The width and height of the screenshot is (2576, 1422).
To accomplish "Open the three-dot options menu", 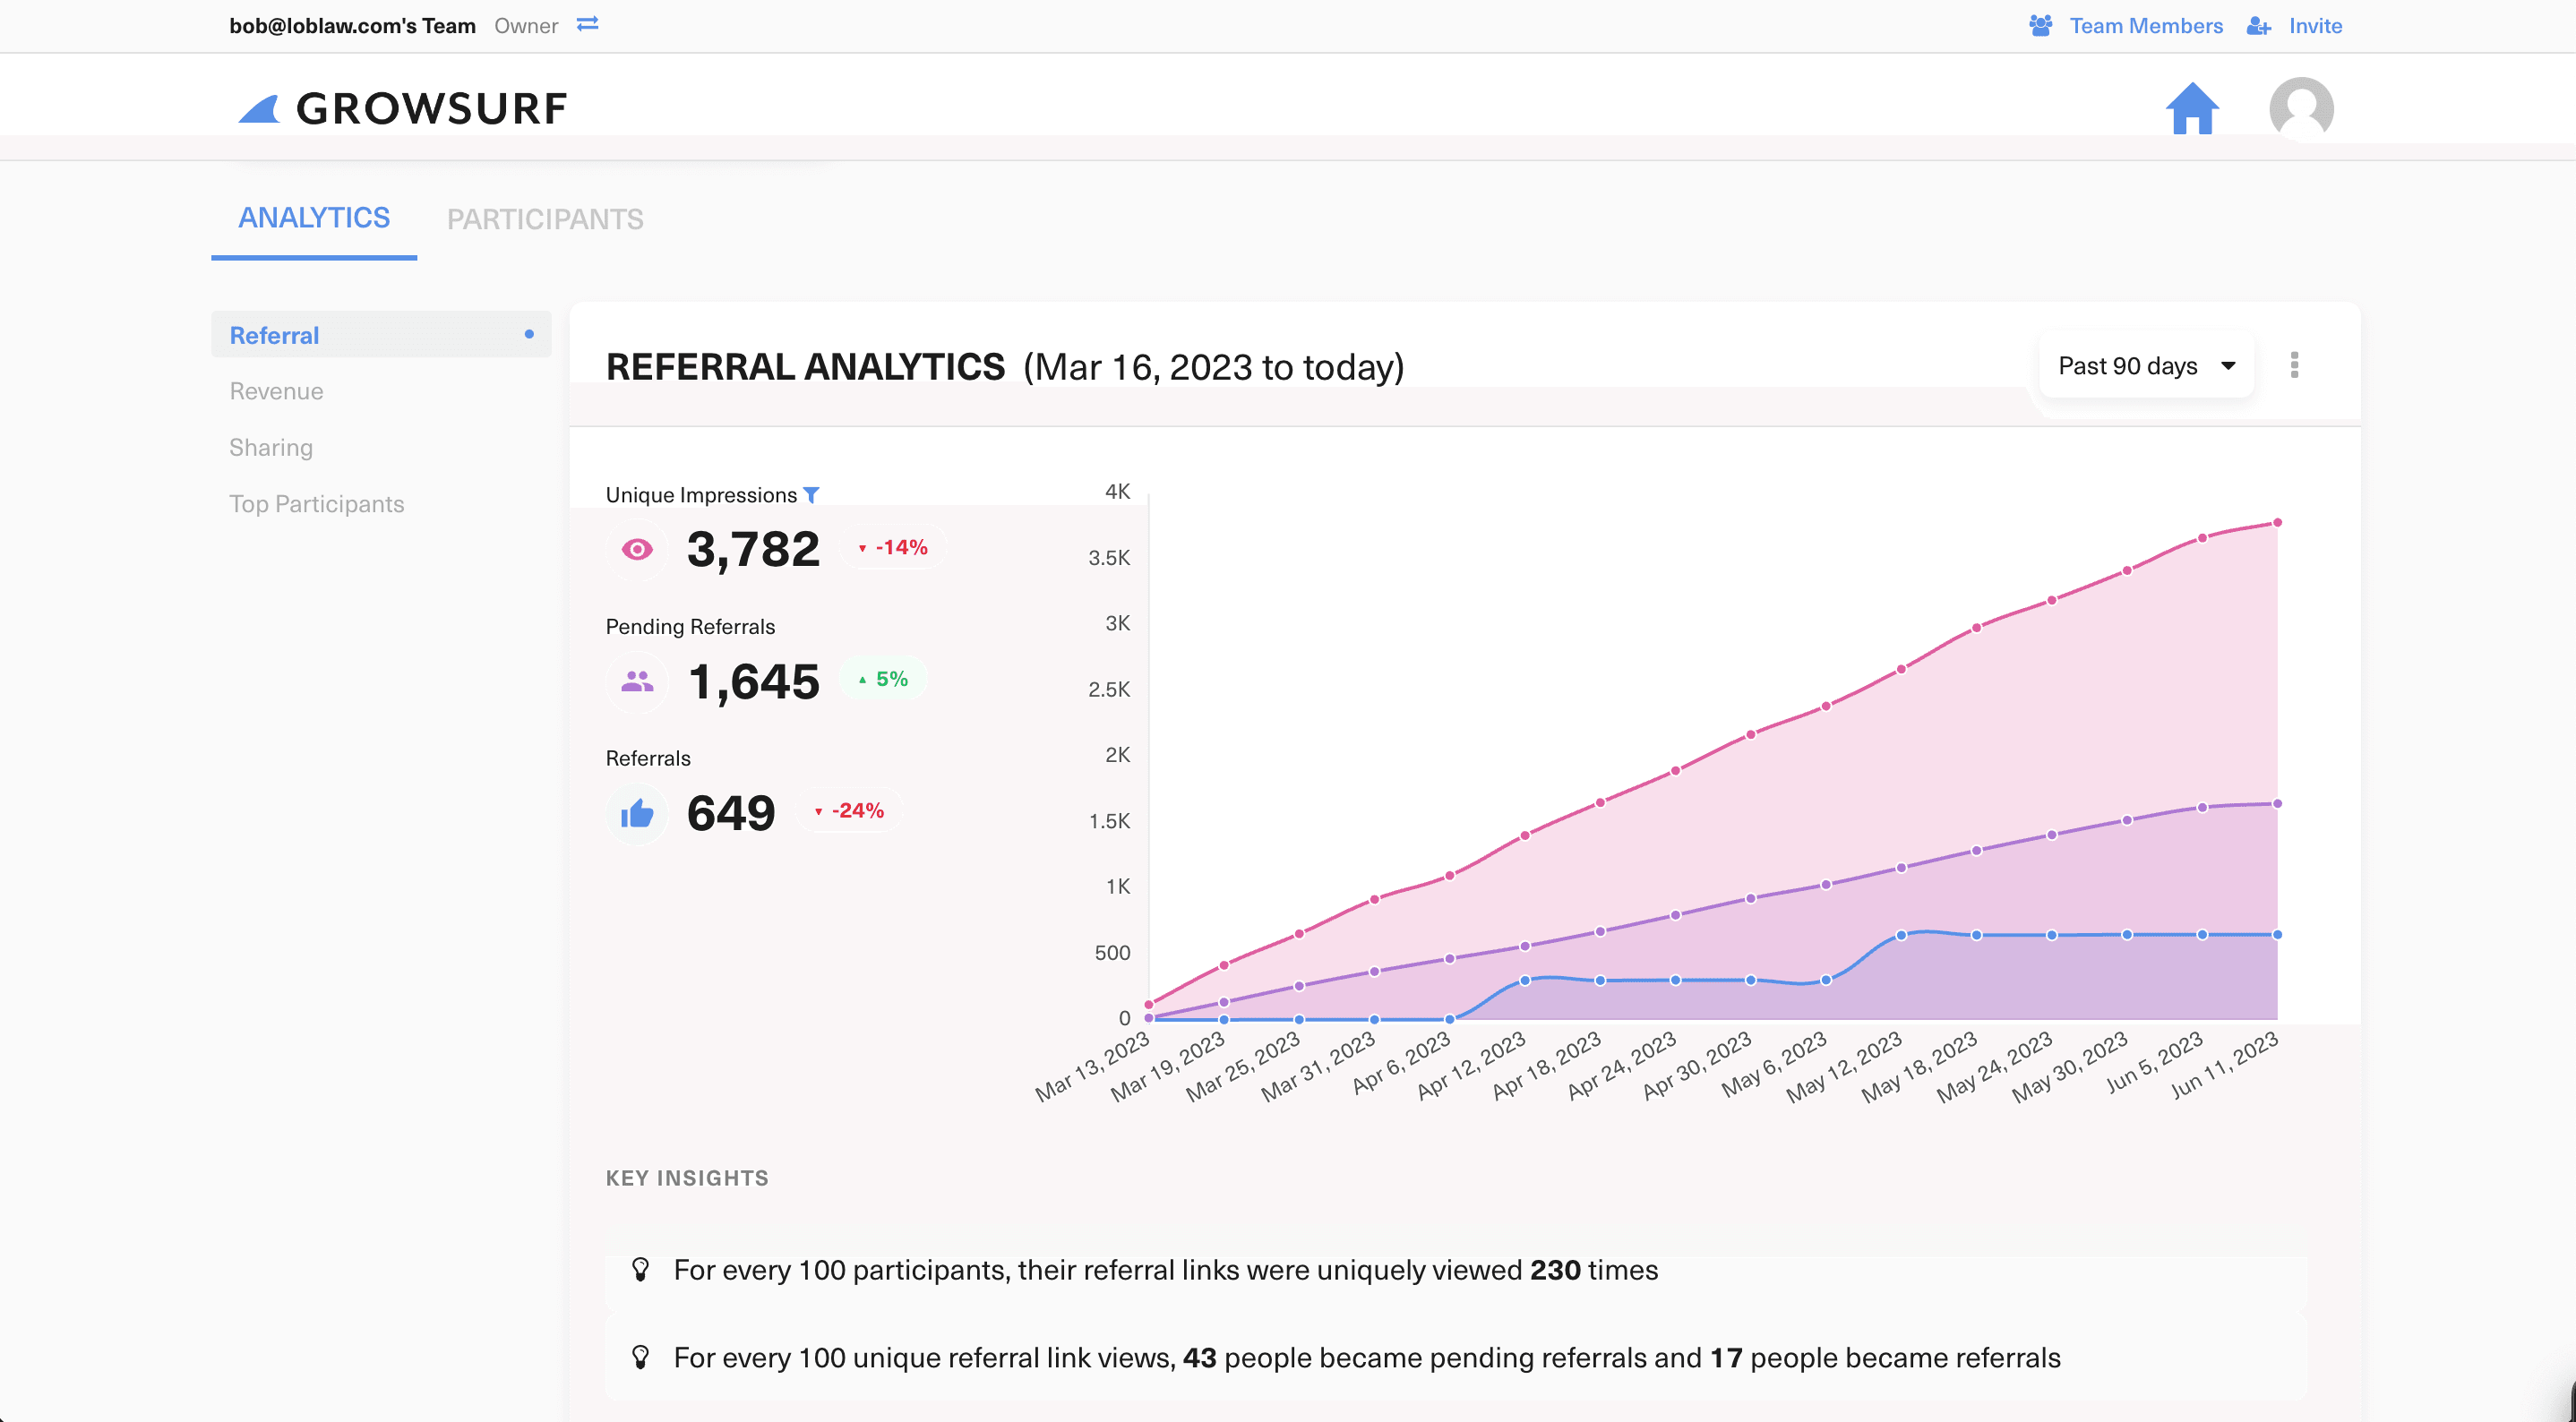I will click(x=2295, y=365).
